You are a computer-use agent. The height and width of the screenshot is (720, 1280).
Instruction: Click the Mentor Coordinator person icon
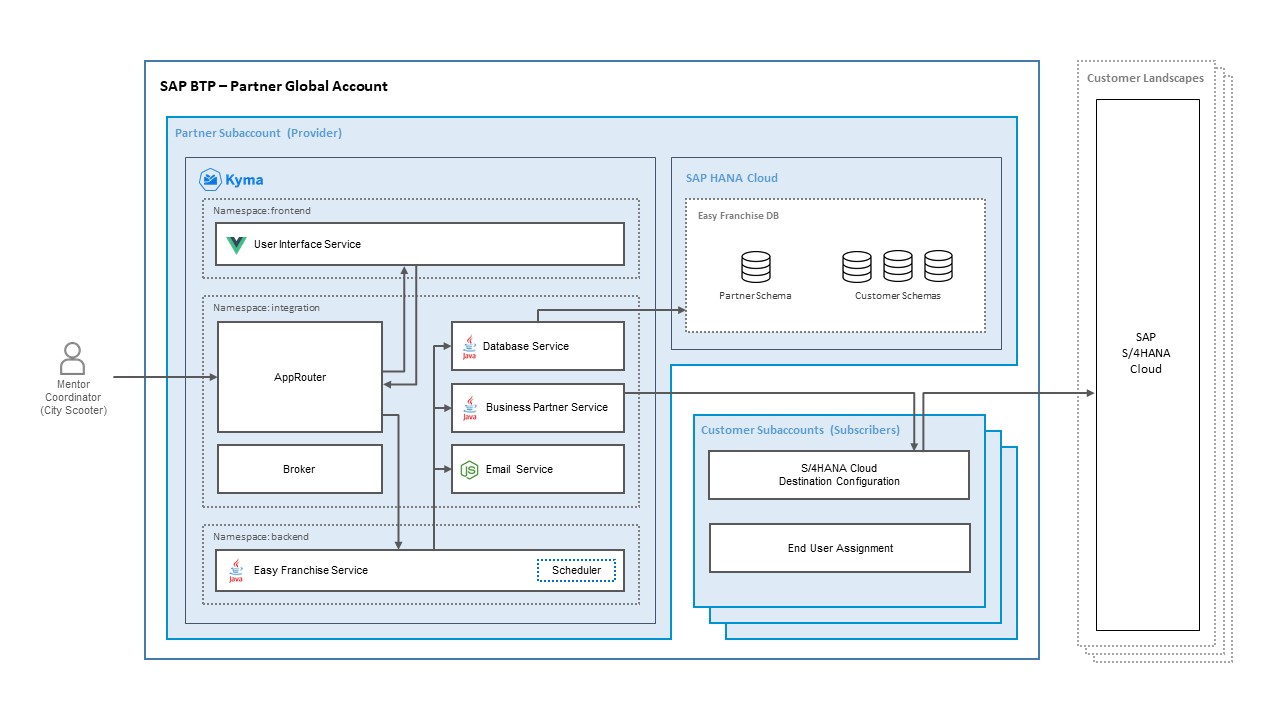(x=73, y=358)
